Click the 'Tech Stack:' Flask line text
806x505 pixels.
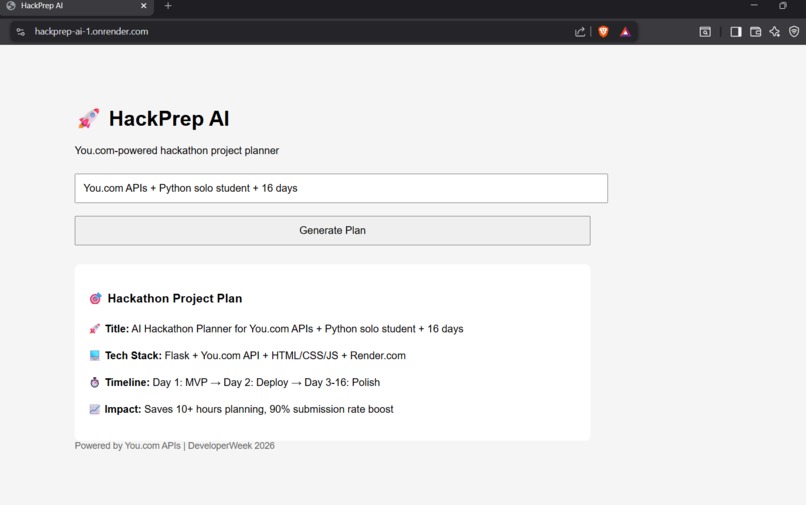[255, 355]
